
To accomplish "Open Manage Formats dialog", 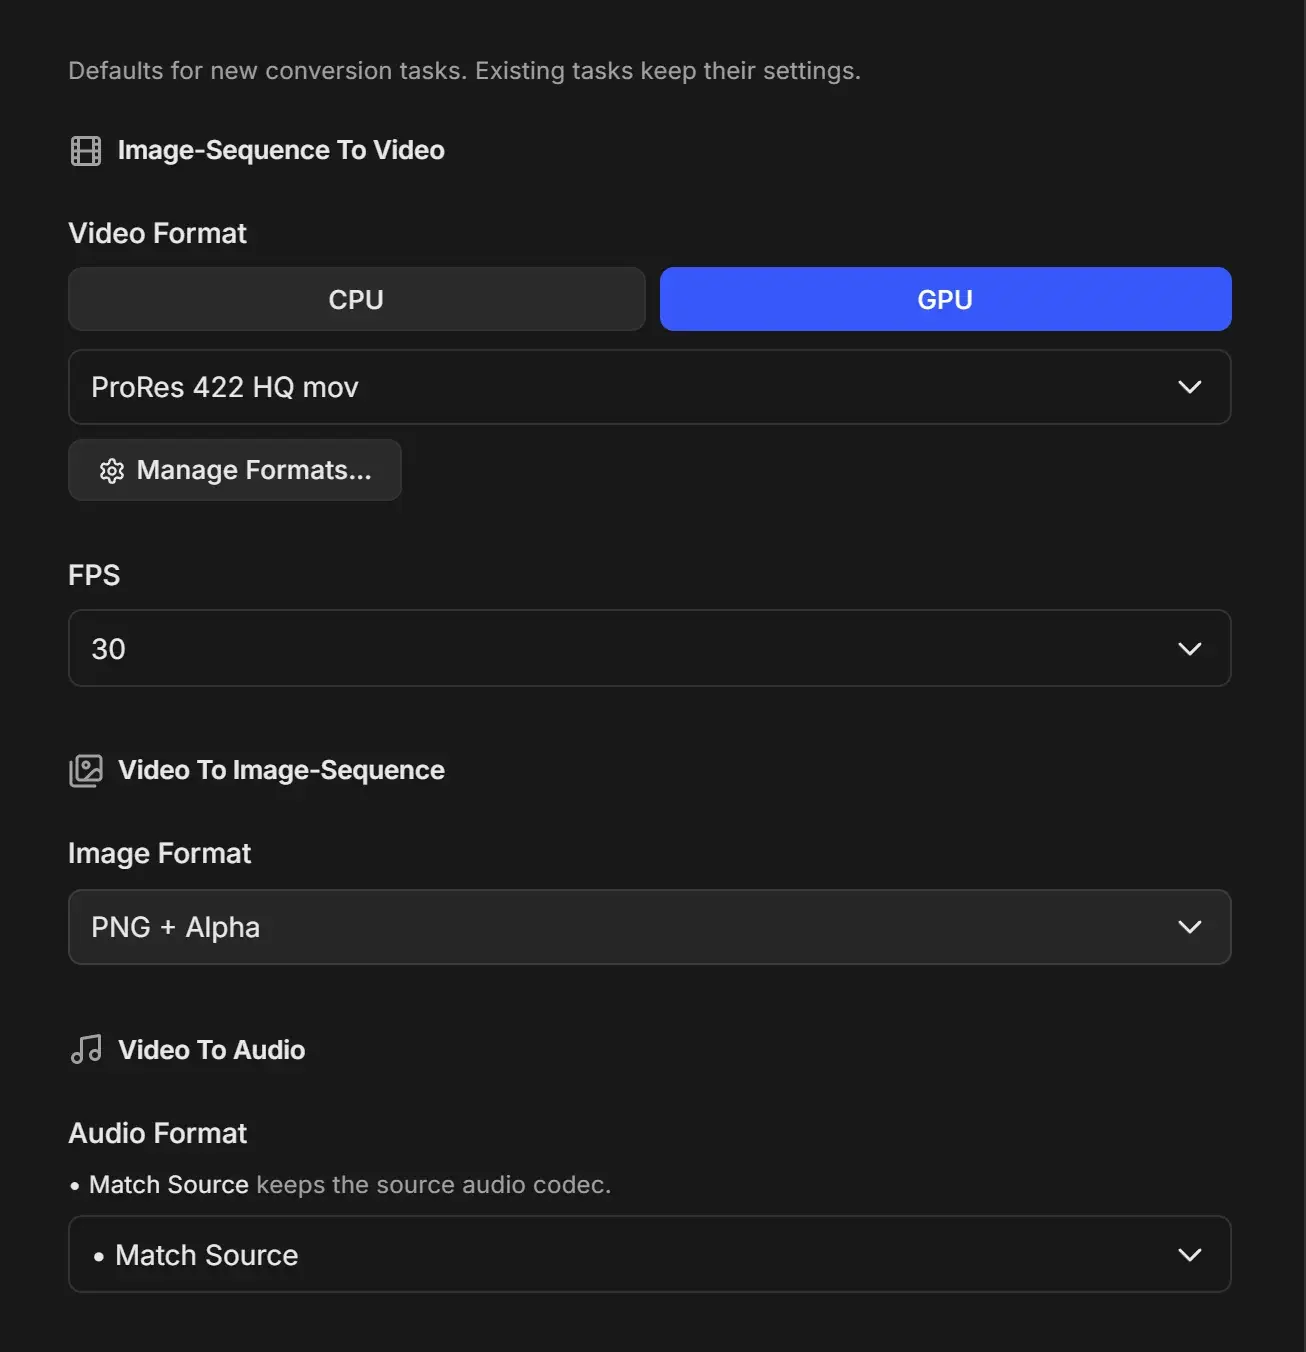I will (235, 470).
